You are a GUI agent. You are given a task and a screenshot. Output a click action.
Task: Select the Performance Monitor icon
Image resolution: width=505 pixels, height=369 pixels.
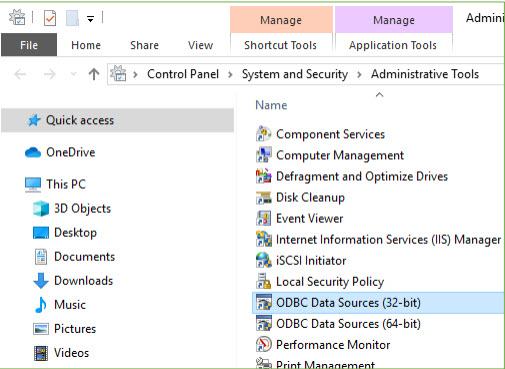click(264, 344)
